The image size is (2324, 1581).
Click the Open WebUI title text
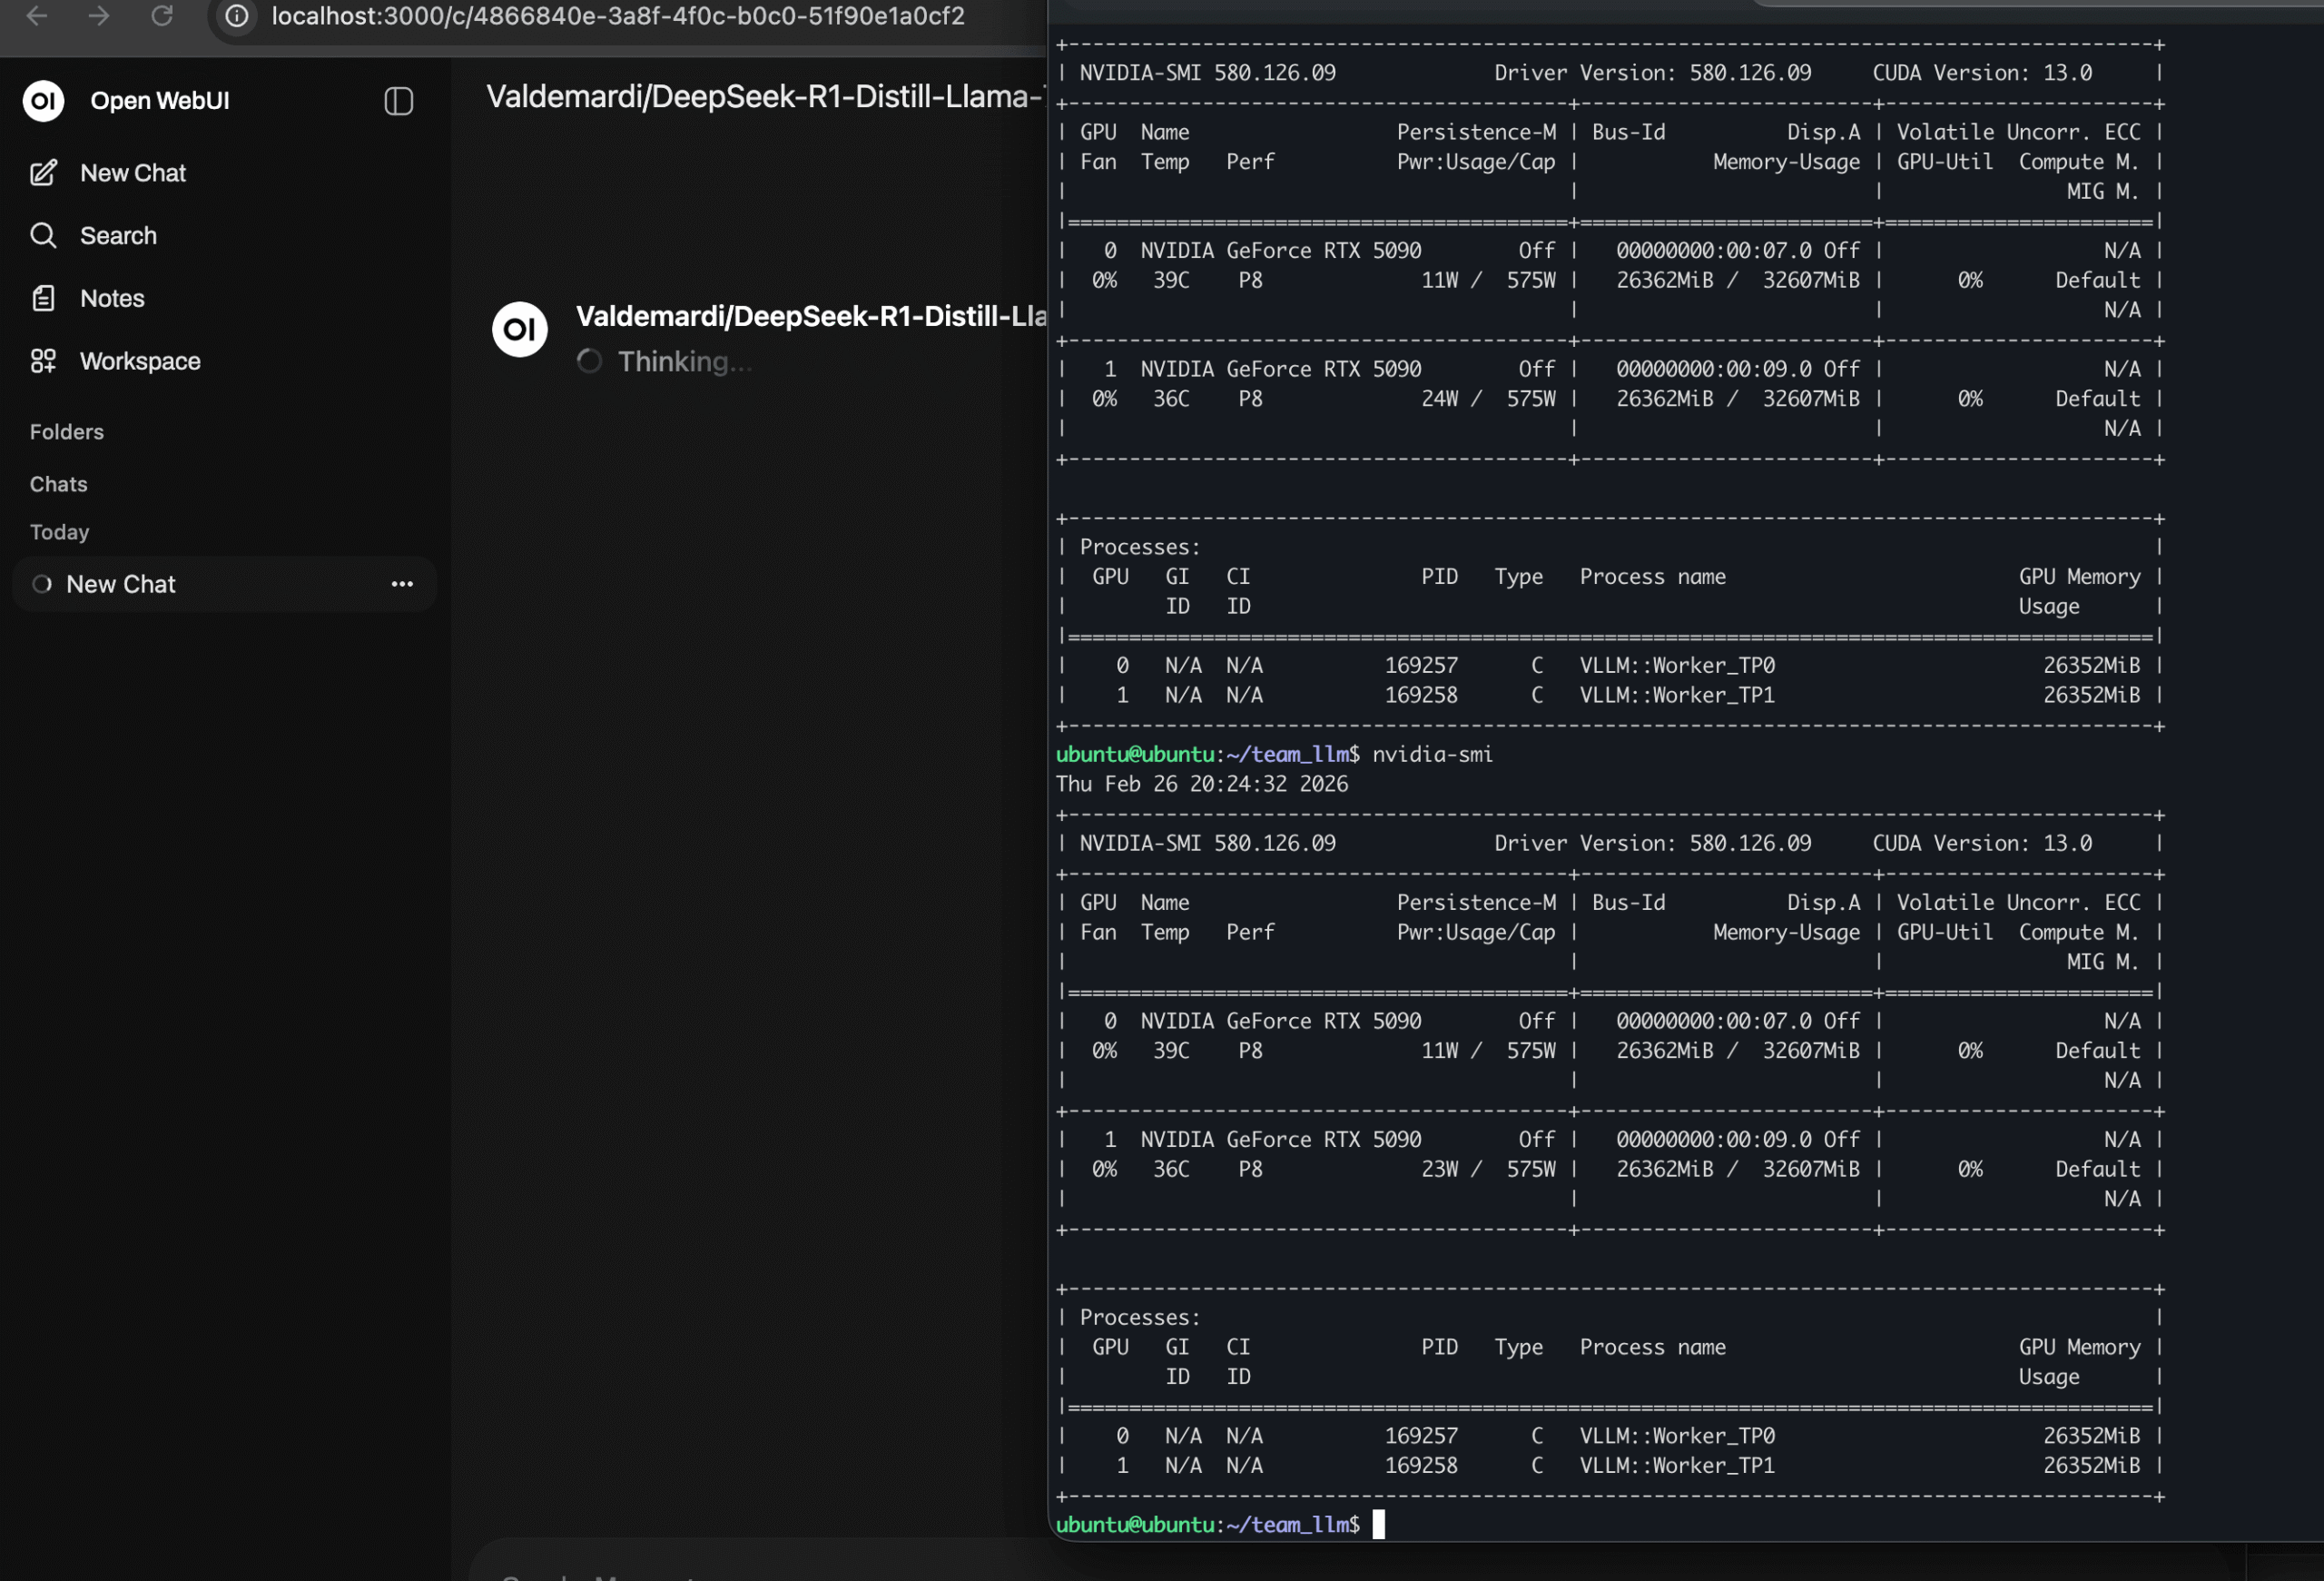[x=160, y=101]
